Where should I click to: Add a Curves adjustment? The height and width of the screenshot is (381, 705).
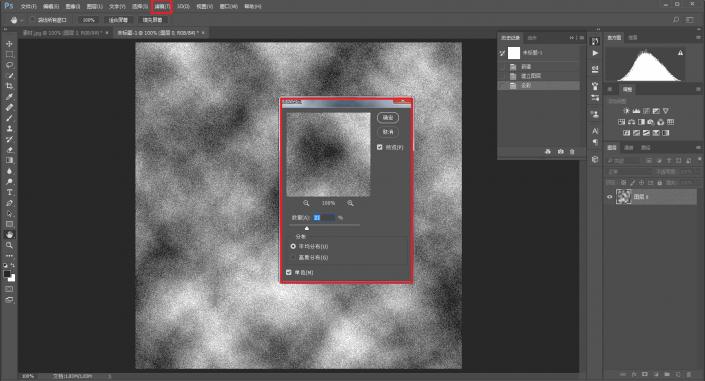click(x=646, y=111)
